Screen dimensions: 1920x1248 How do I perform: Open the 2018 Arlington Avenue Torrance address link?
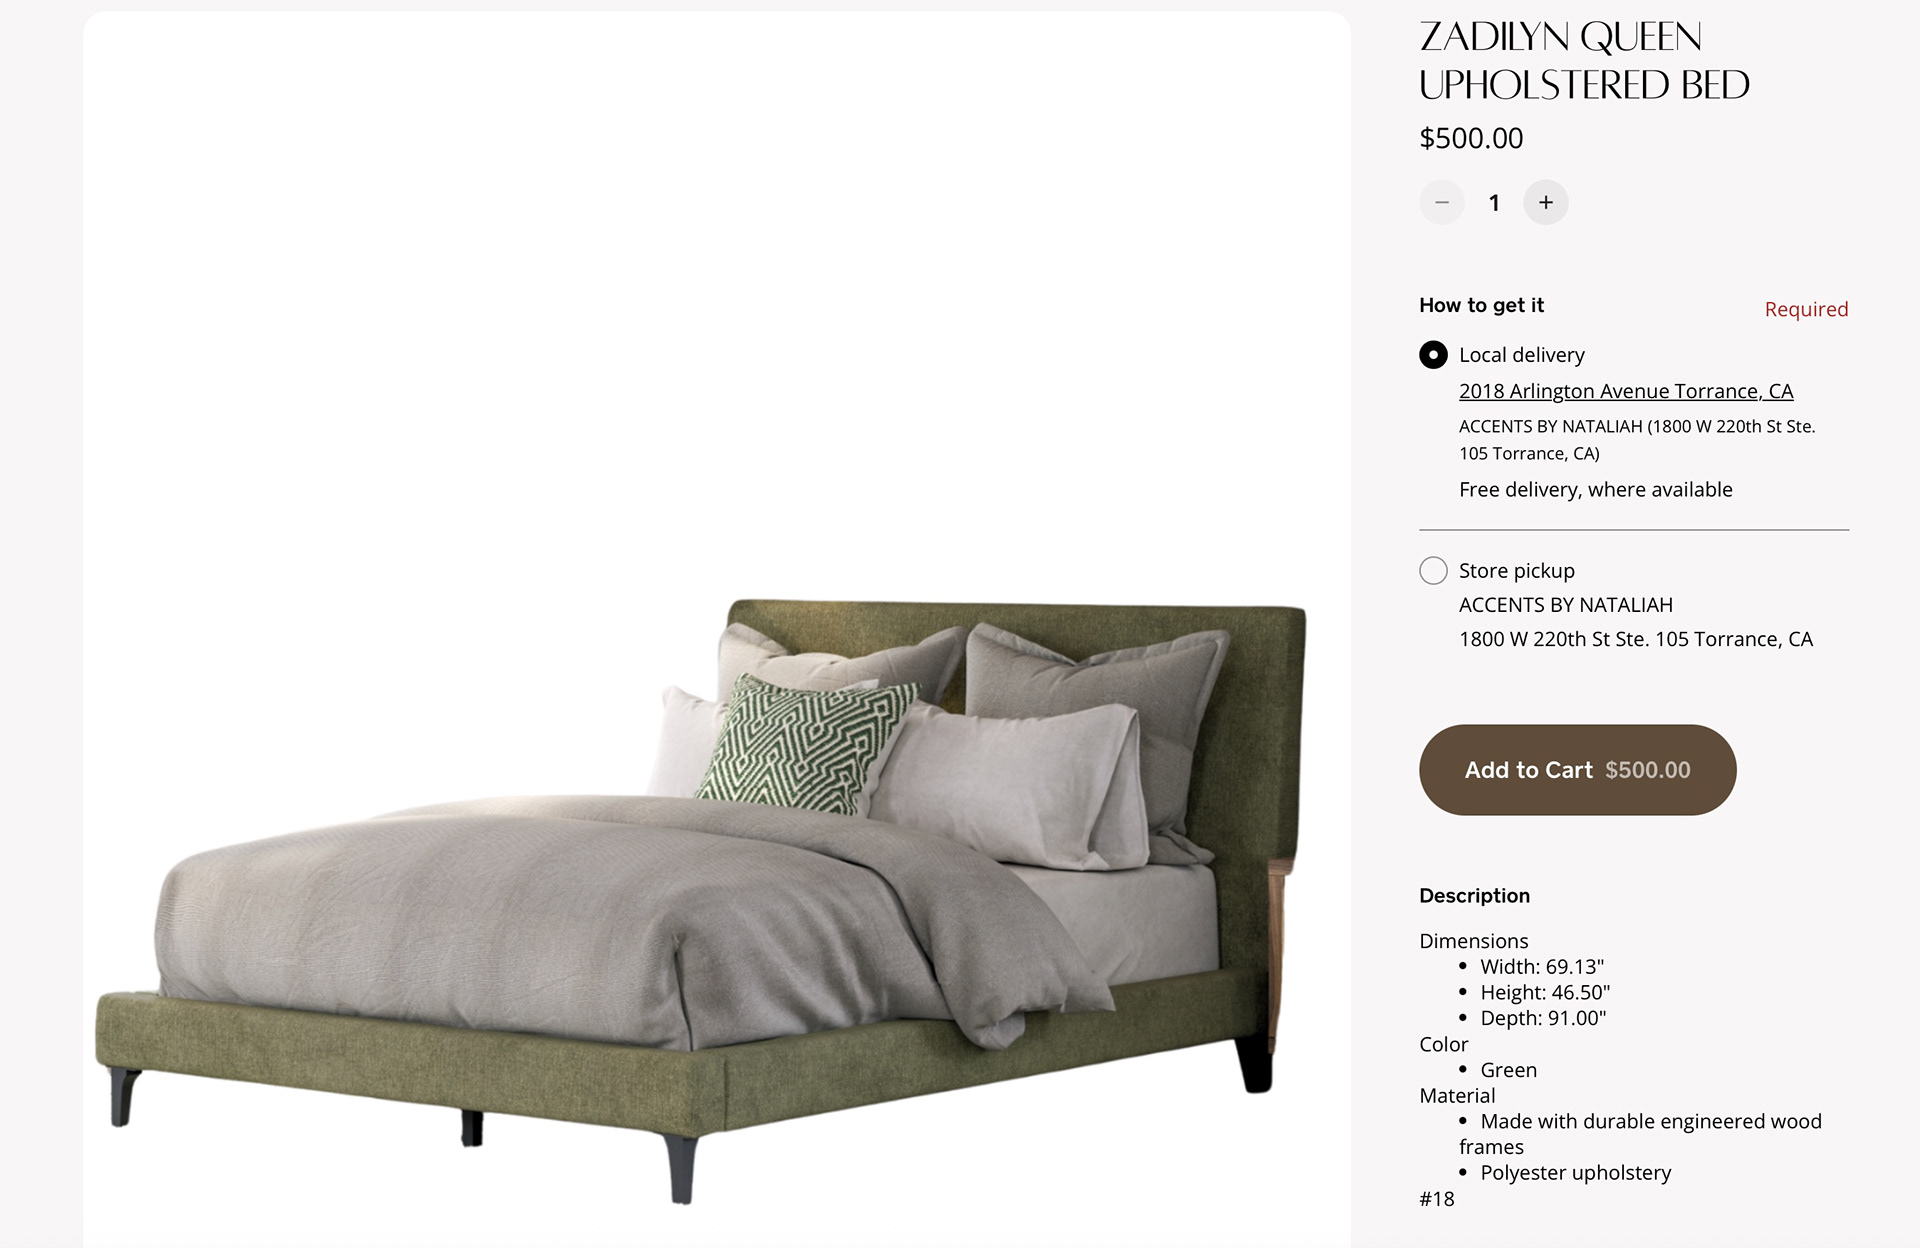[1626, 391]
